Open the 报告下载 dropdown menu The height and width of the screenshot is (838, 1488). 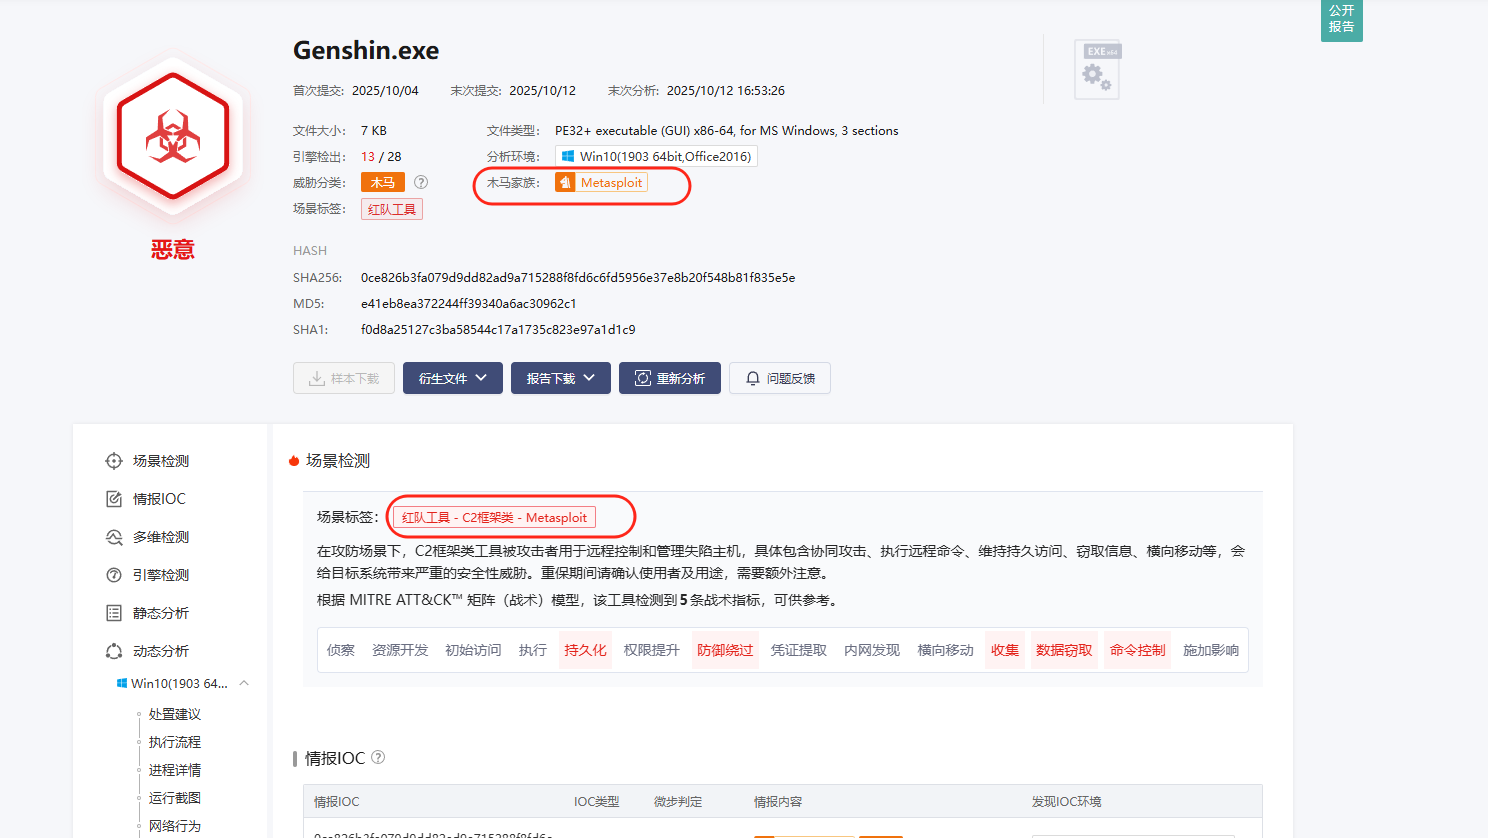click(x=560, y=378)
